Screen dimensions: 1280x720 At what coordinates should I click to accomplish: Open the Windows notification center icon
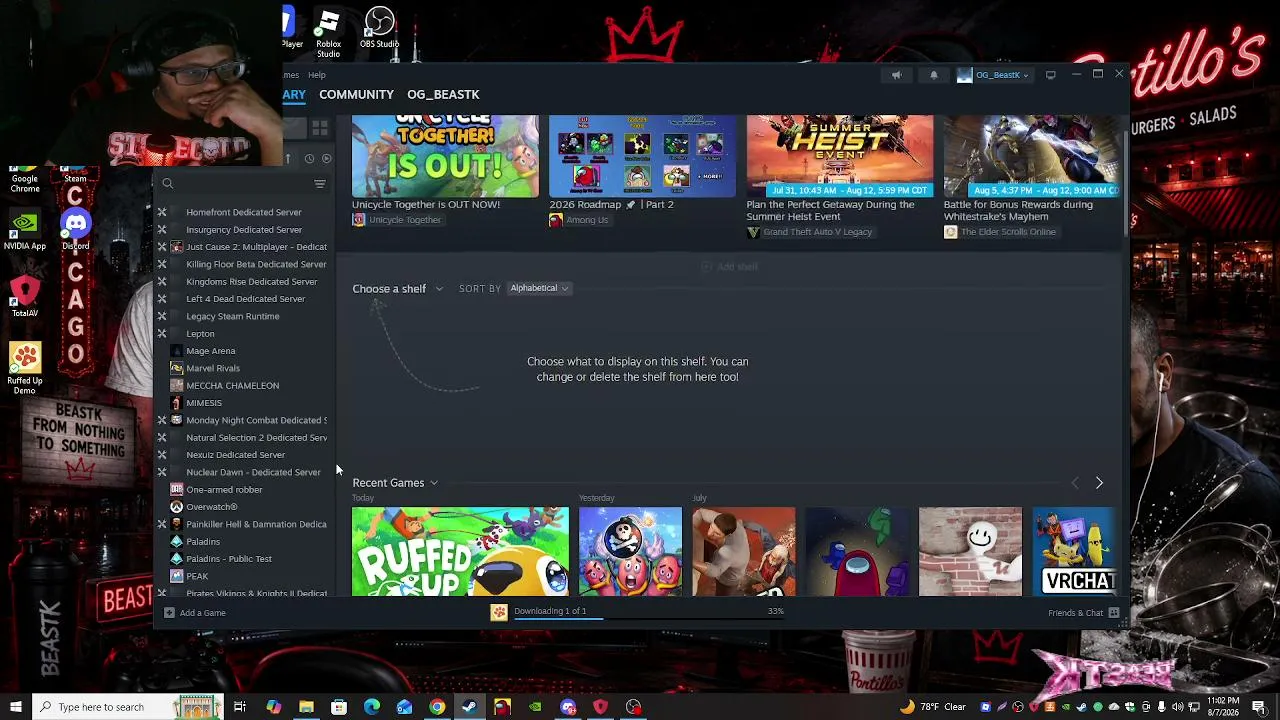click(x=1258, y=707)
